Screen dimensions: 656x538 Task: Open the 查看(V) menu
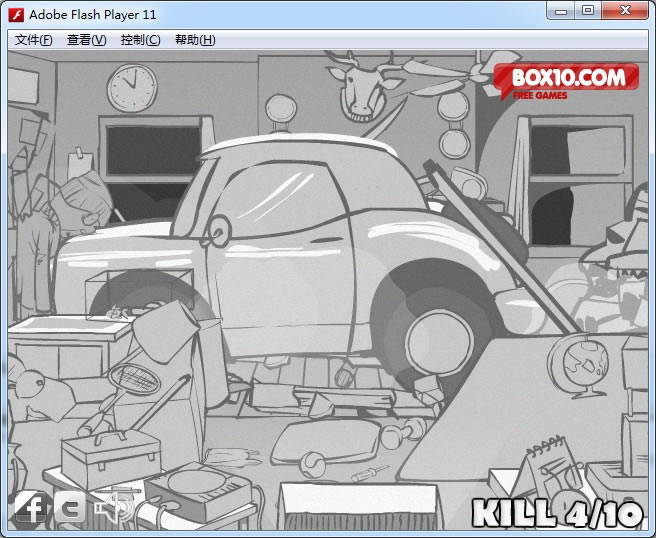pos(86,40)
